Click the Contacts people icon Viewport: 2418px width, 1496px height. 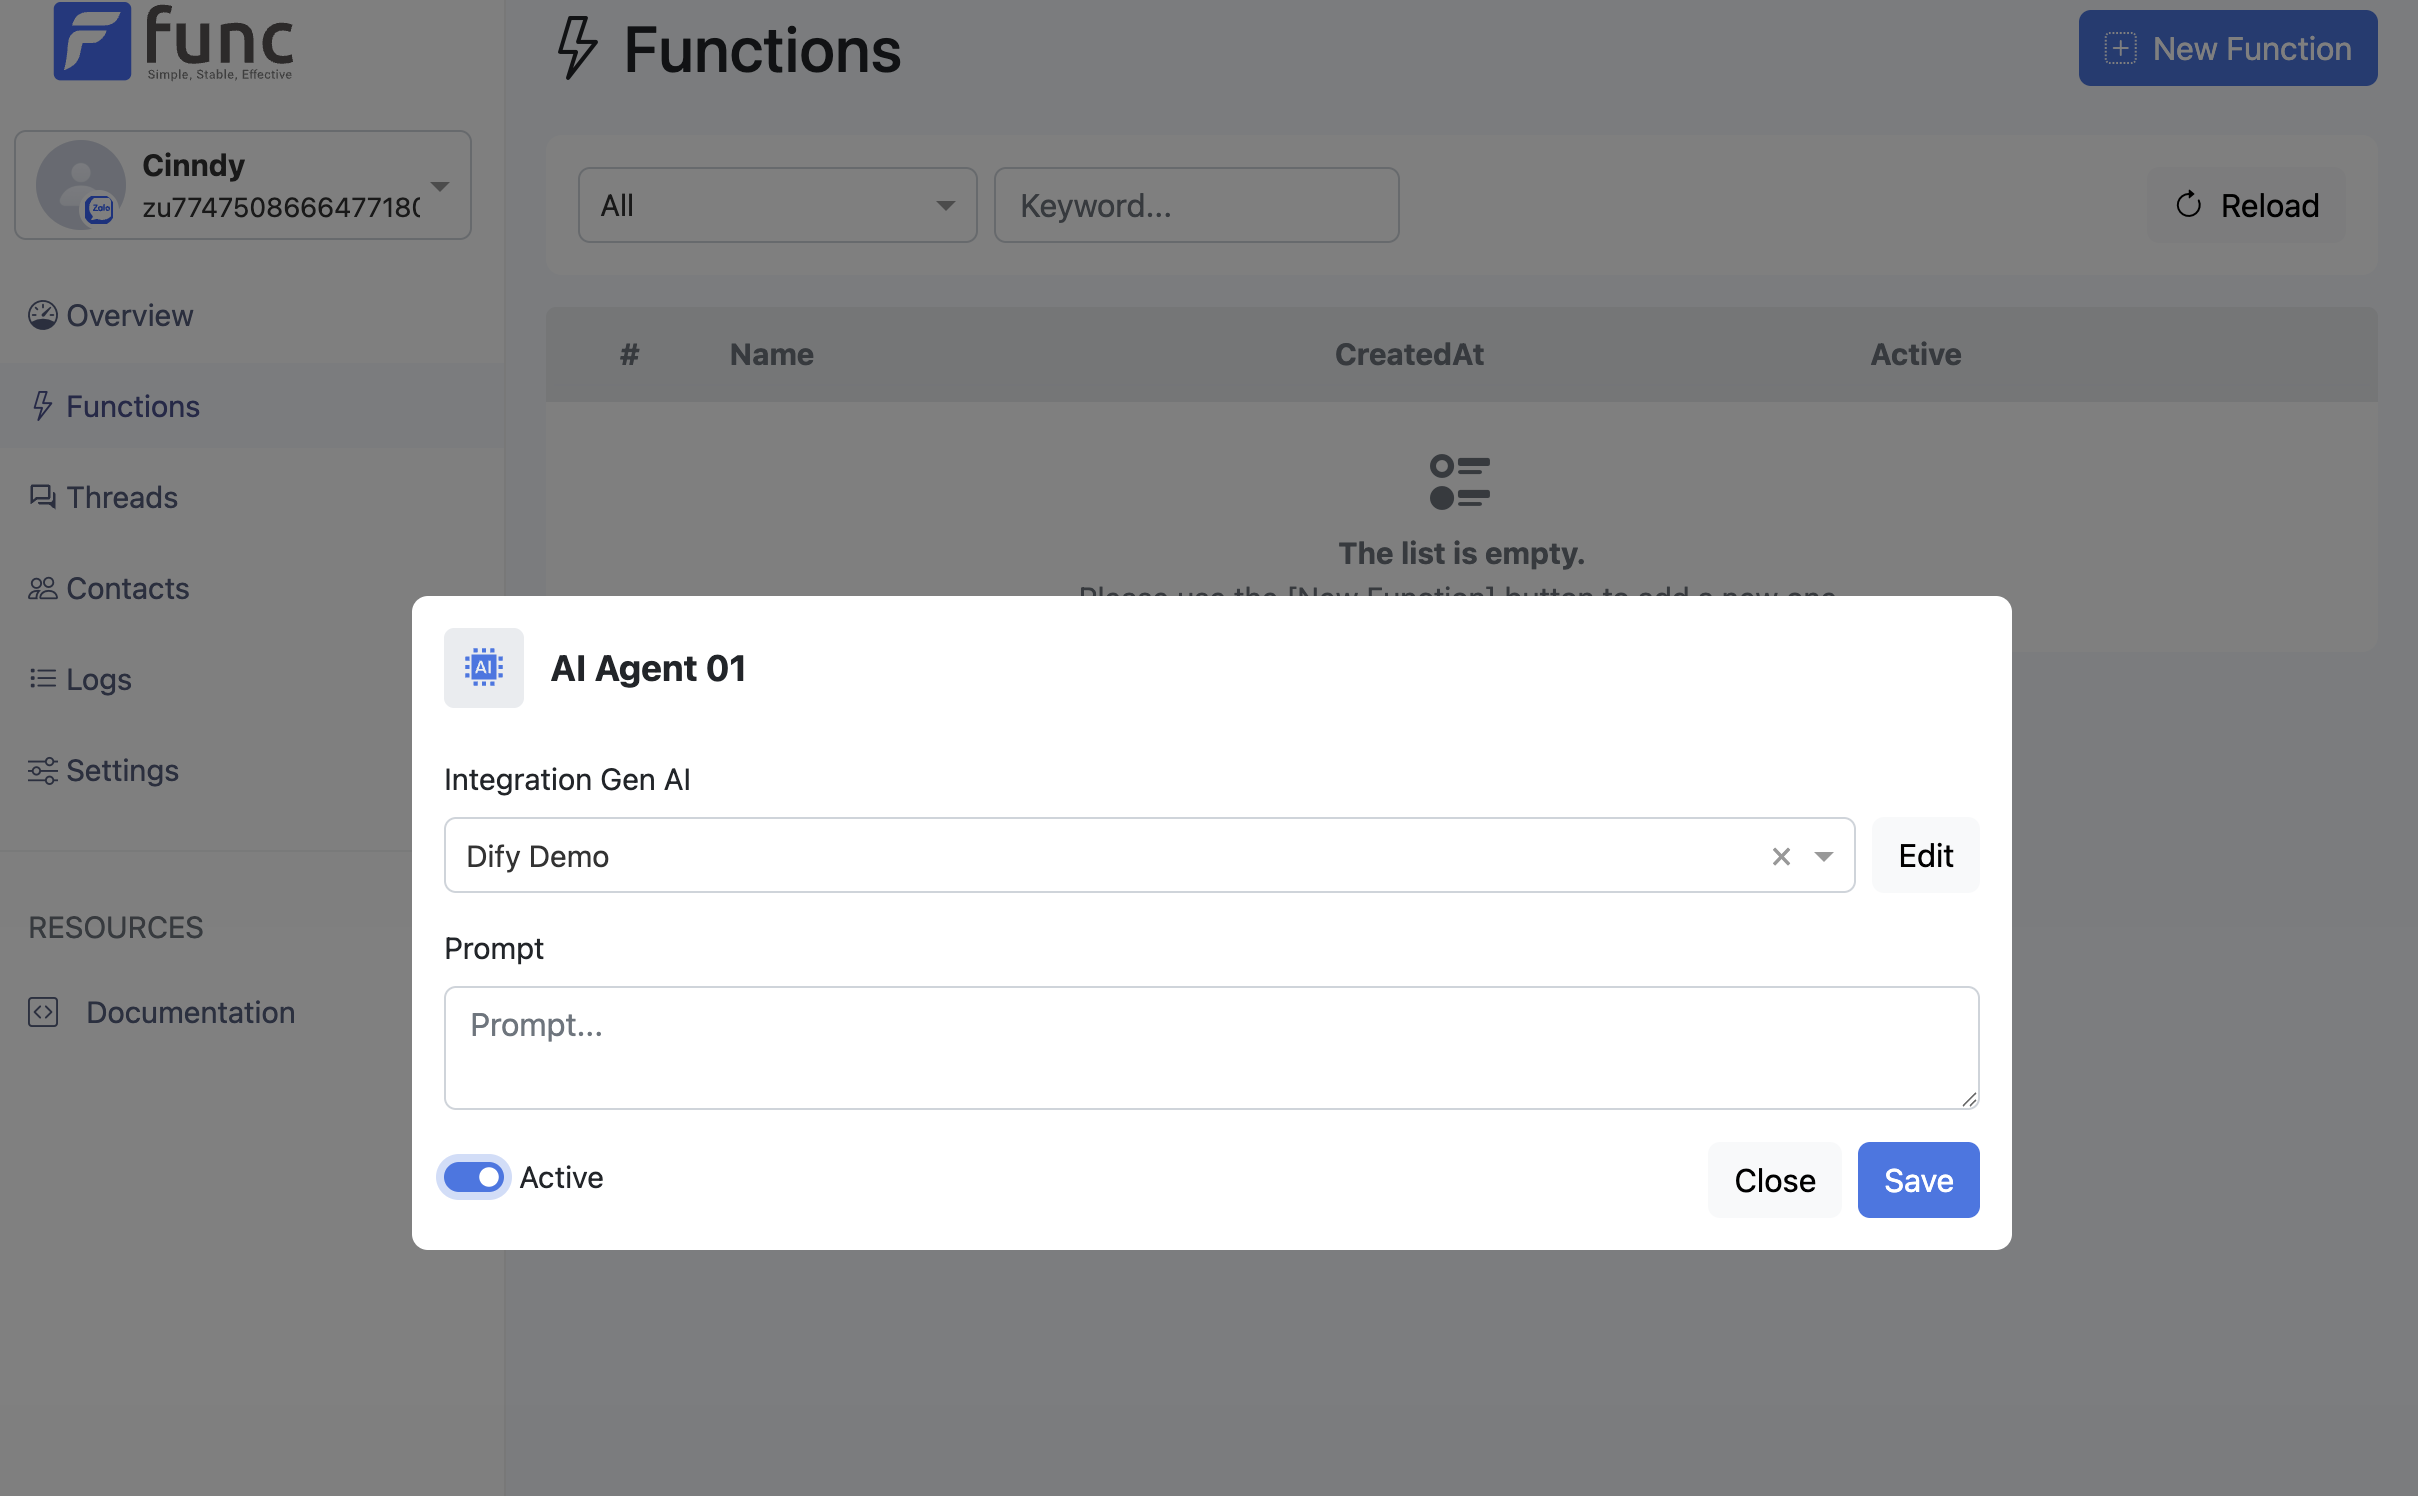(42, 588)
